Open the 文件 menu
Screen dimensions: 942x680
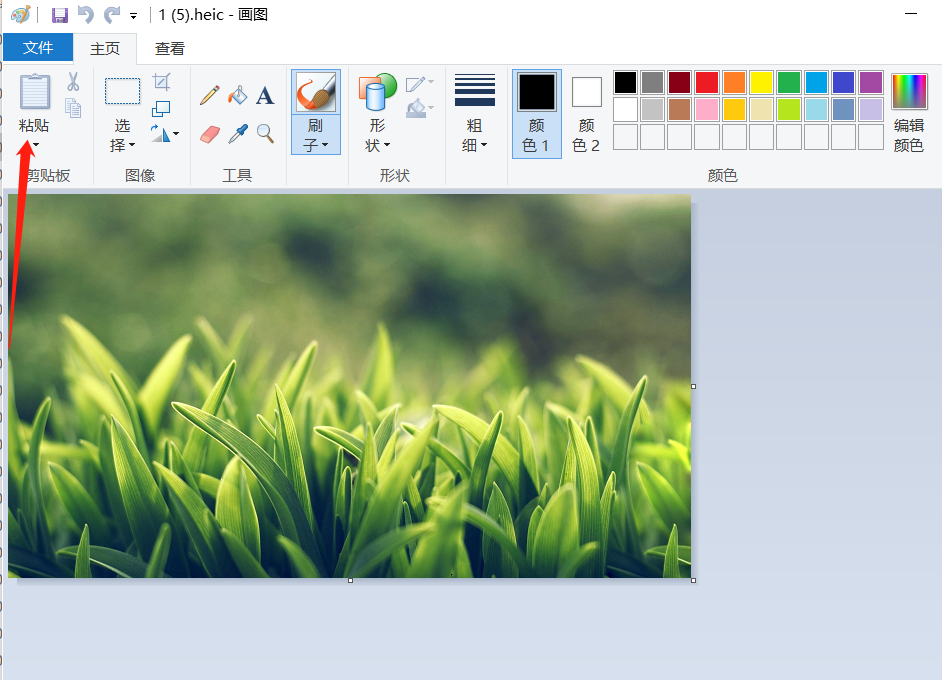38,48
